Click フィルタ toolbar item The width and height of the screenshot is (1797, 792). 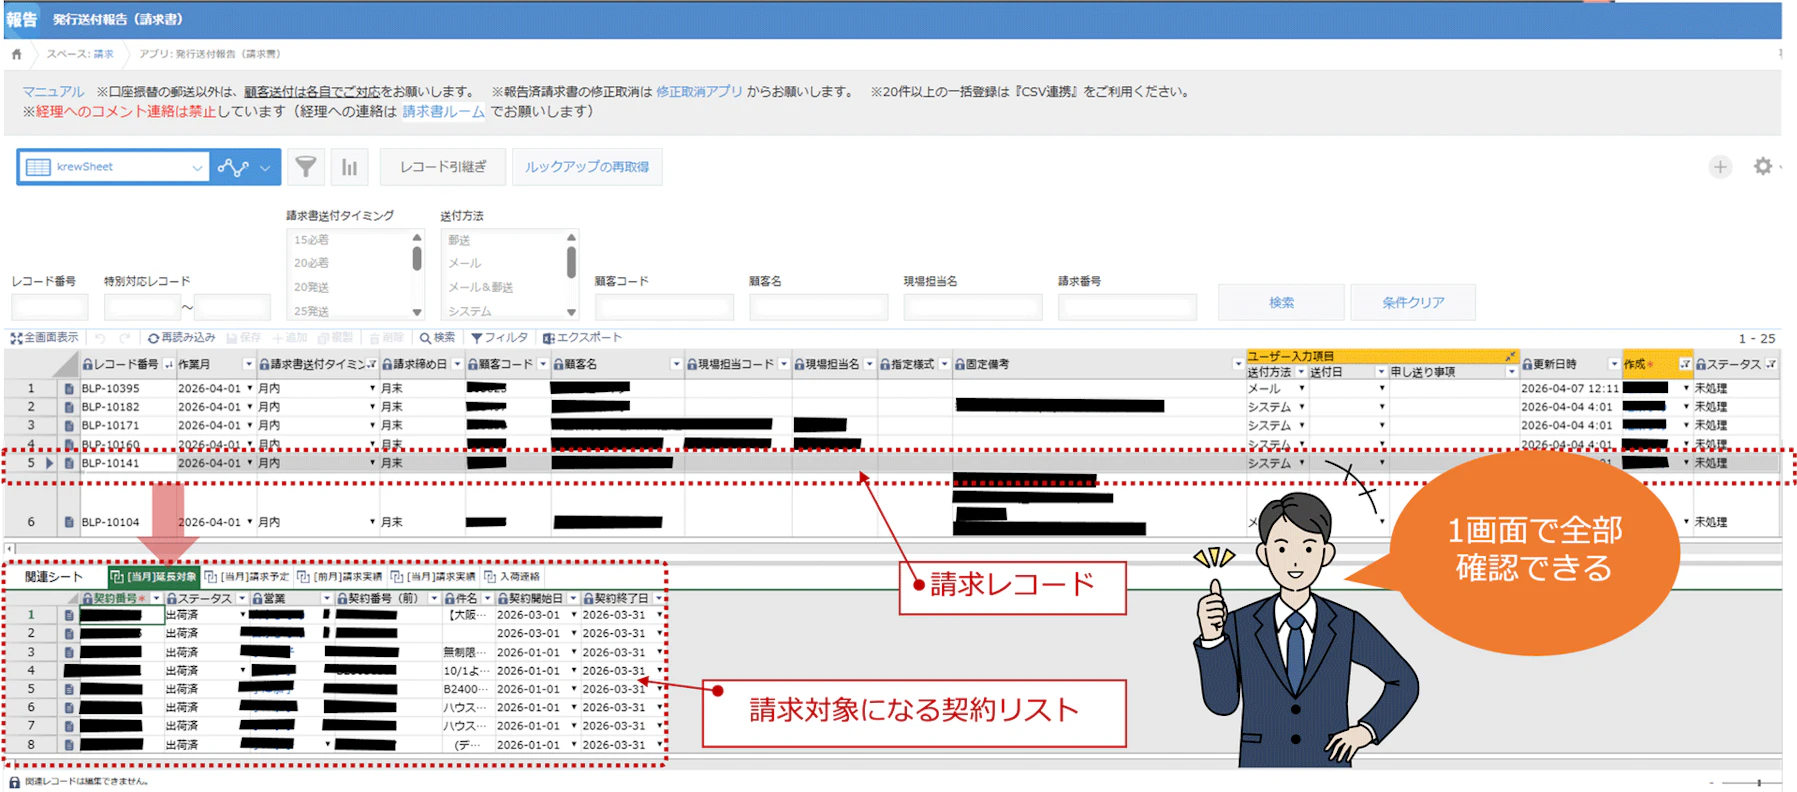point(499,338)
